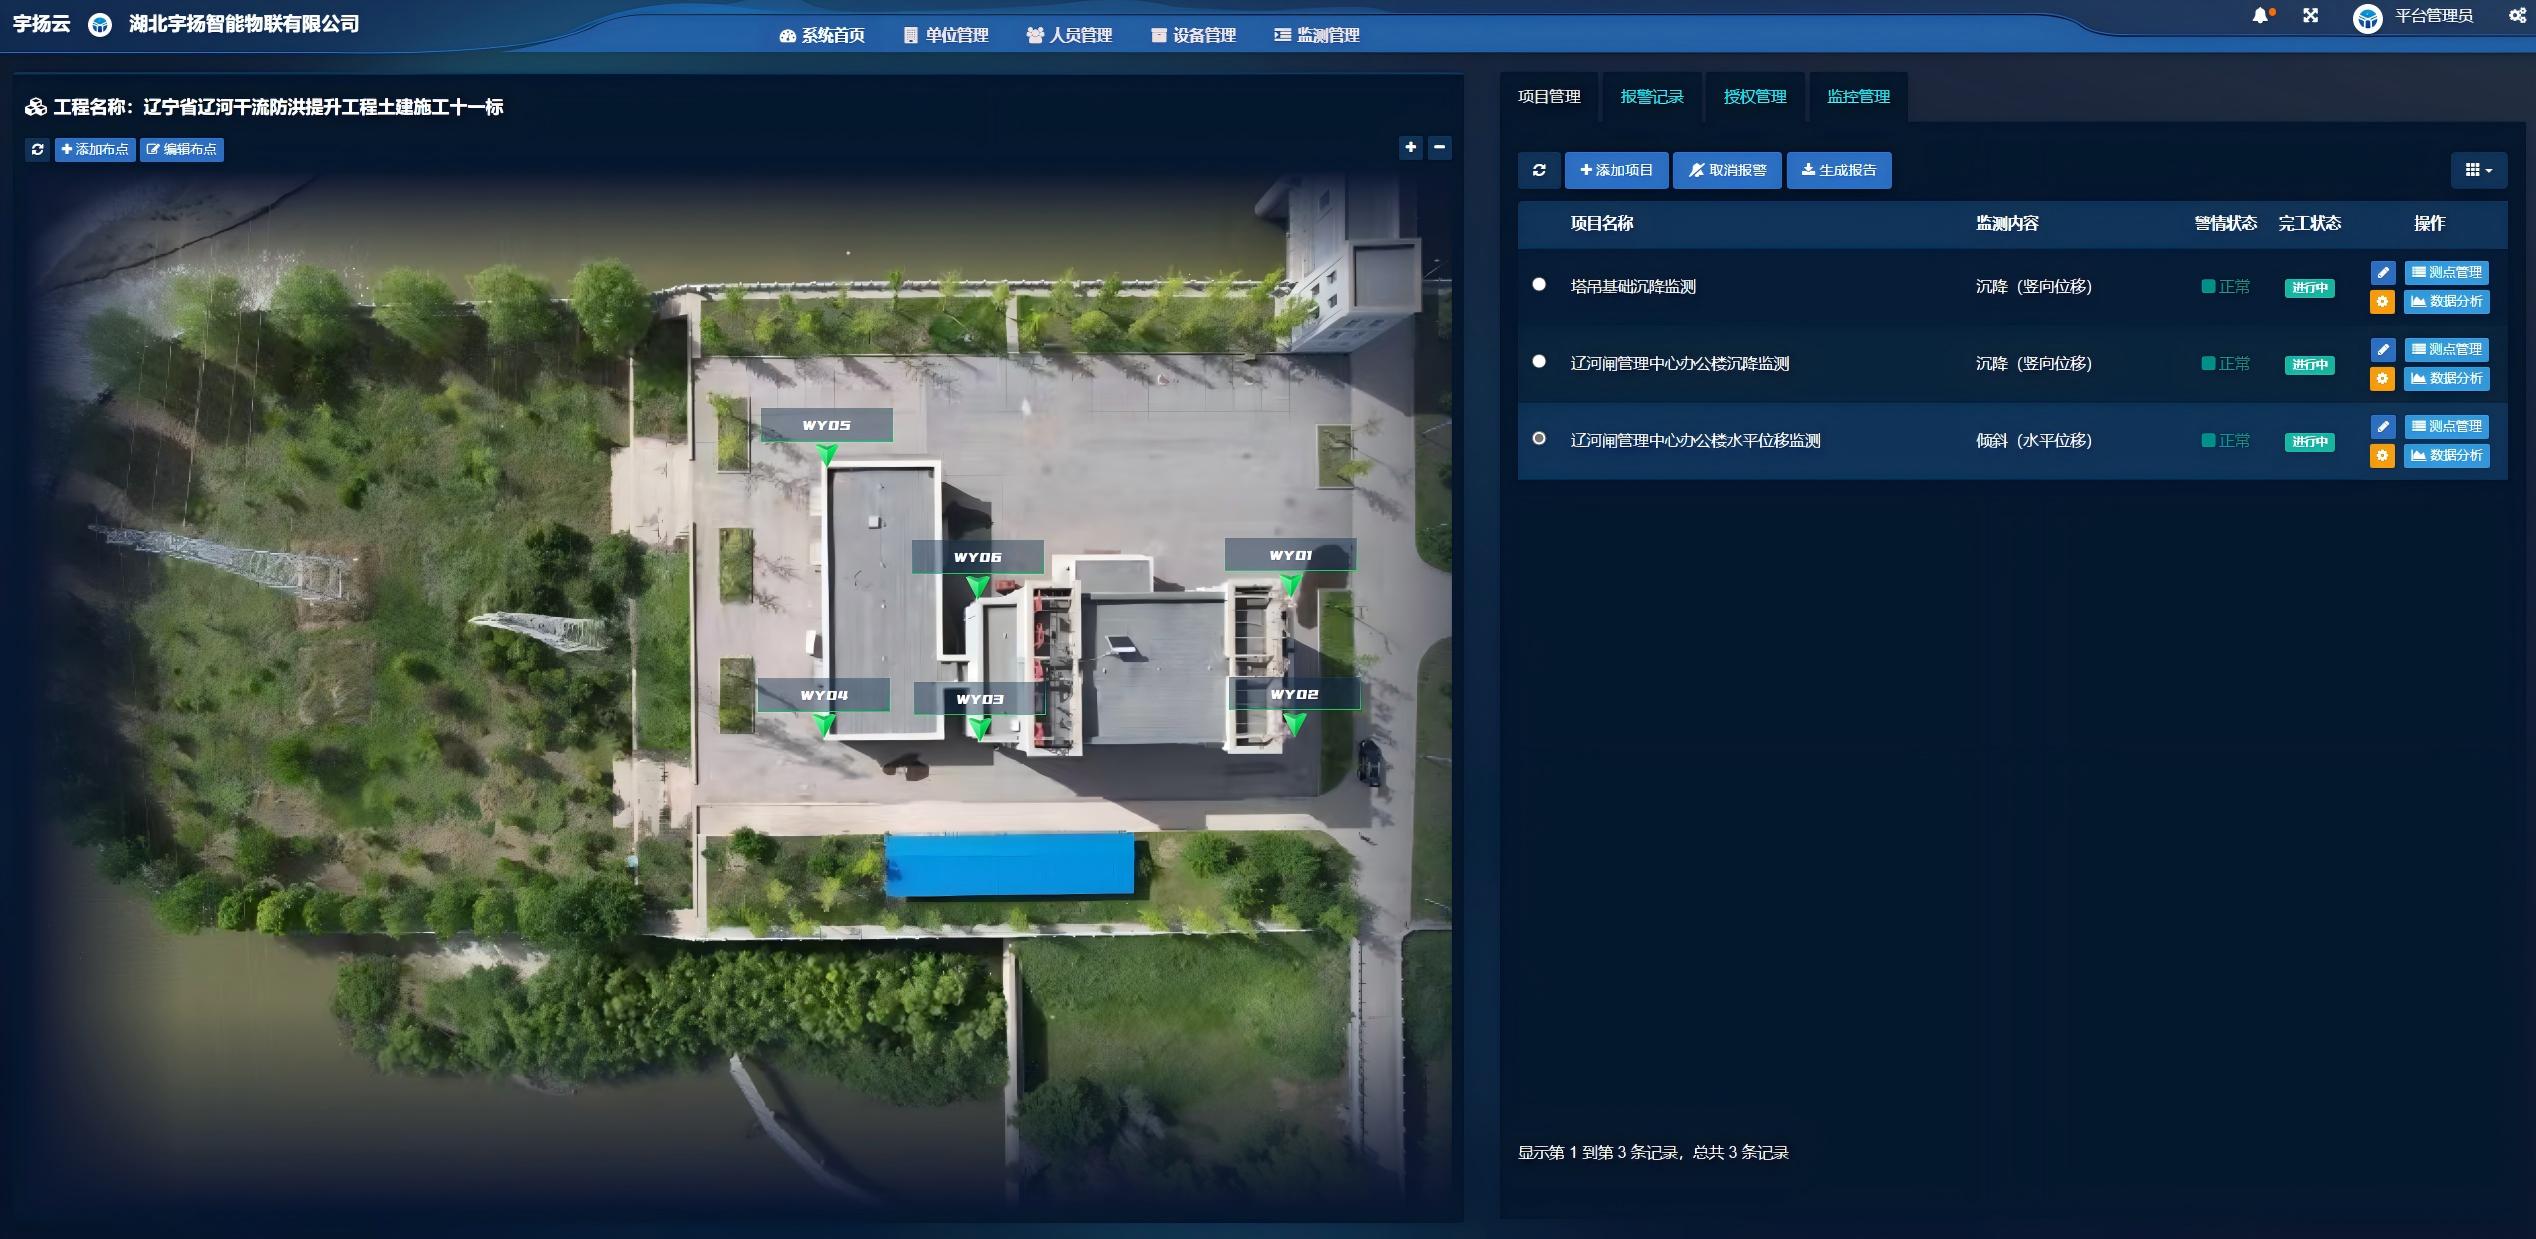The height and width of the screenshot is (1239, 2536).
Task: Click the project list refresh icon
Action: (1539, 170)
